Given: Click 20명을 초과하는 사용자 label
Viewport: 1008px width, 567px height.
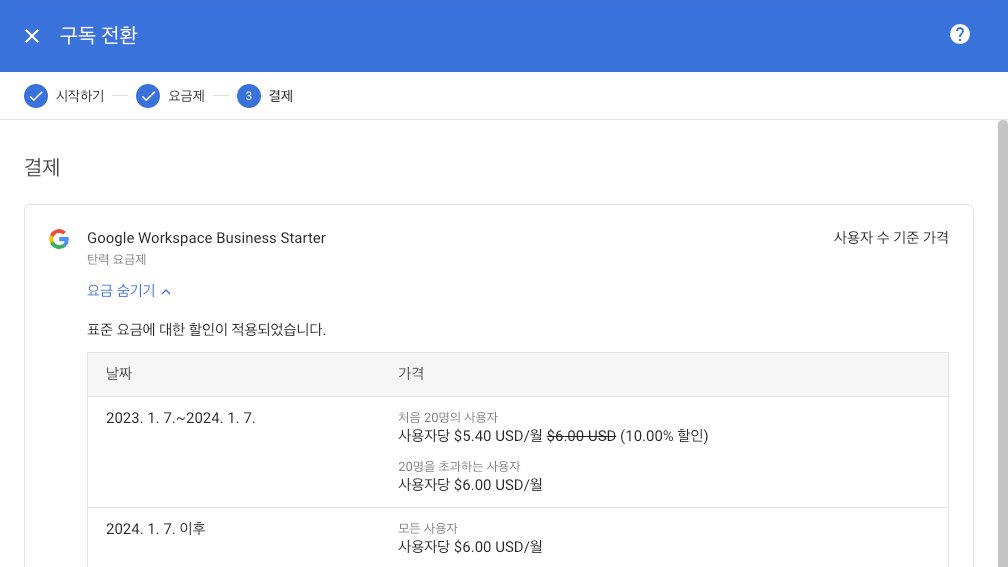Looking at the screenshot, I should tap(459, 466).
